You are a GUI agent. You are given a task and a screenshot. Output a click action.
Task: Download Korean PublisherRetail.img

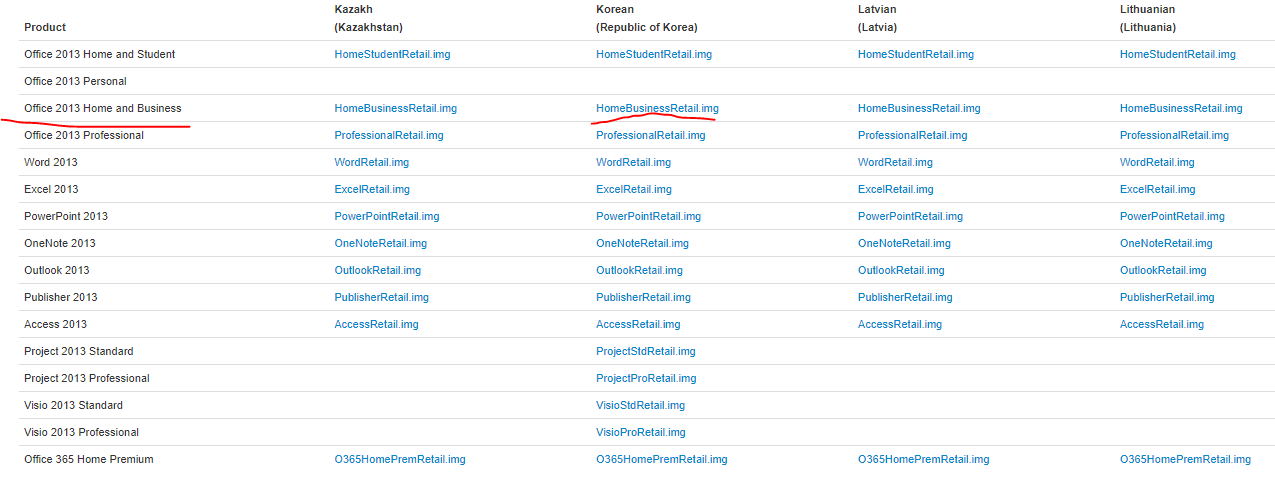point(644,297)
